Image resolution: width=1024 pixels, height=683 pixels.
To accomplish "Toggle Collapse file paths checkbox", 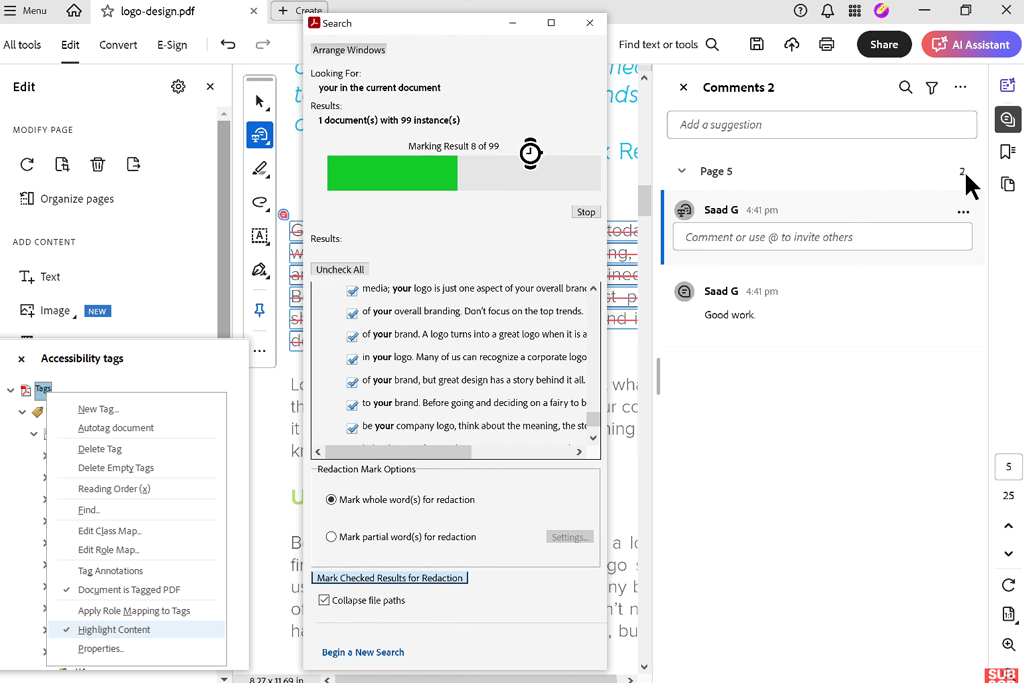I will click(x=324, y=599).
